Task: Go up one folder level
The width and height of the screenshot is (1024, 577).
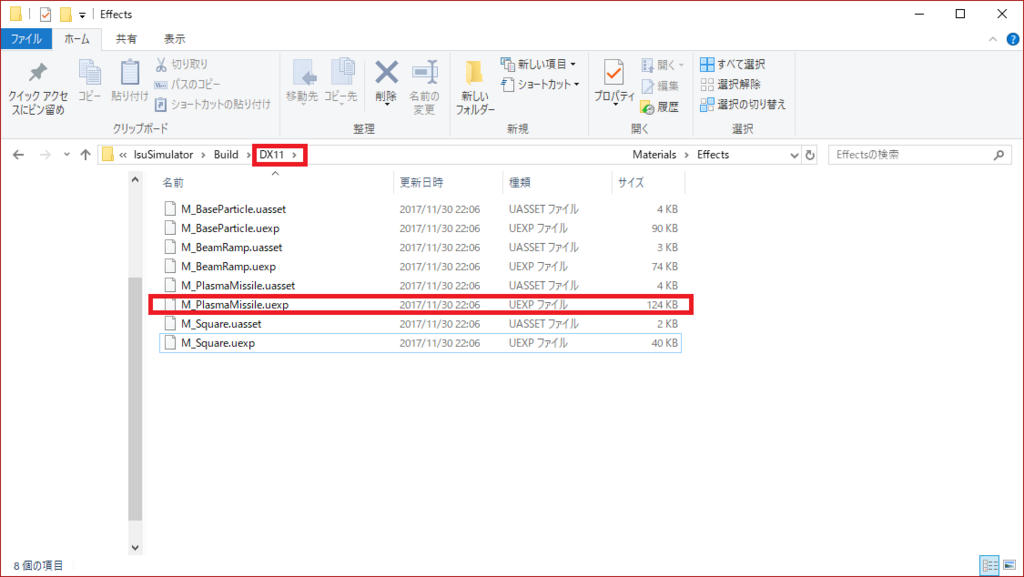Action: click(85, 155)
